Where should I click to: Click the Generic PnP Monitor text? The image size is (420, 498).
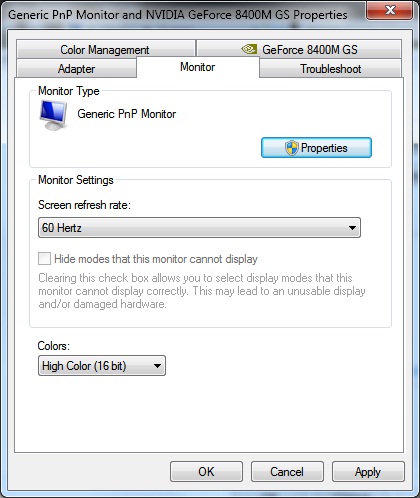pyautogui.click(x=127, y=114)
